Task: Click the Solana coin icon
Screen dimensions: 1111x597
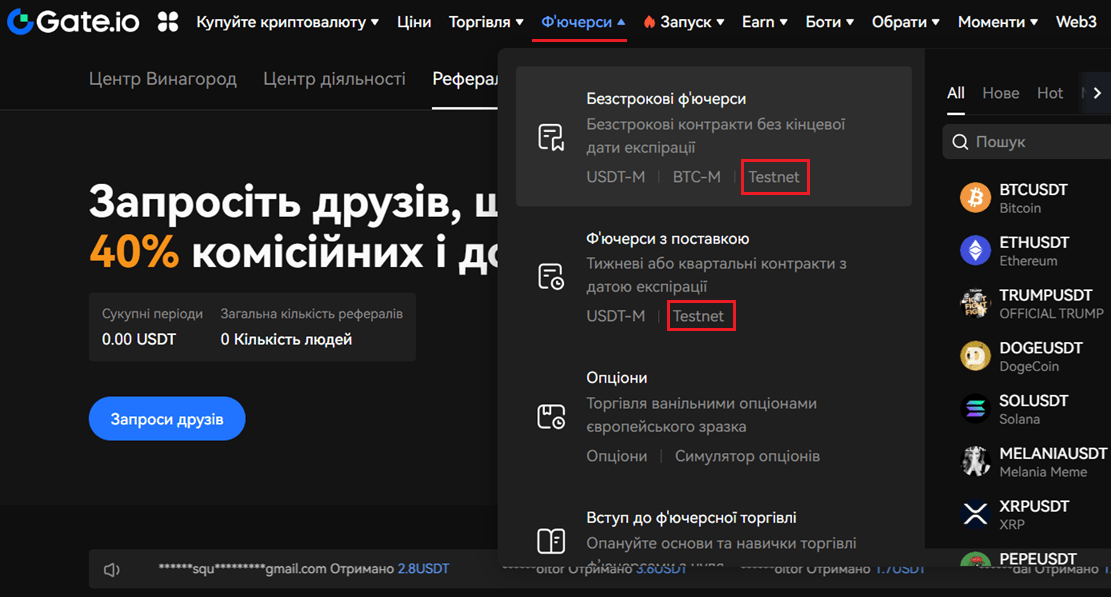Action: (975, 409)
